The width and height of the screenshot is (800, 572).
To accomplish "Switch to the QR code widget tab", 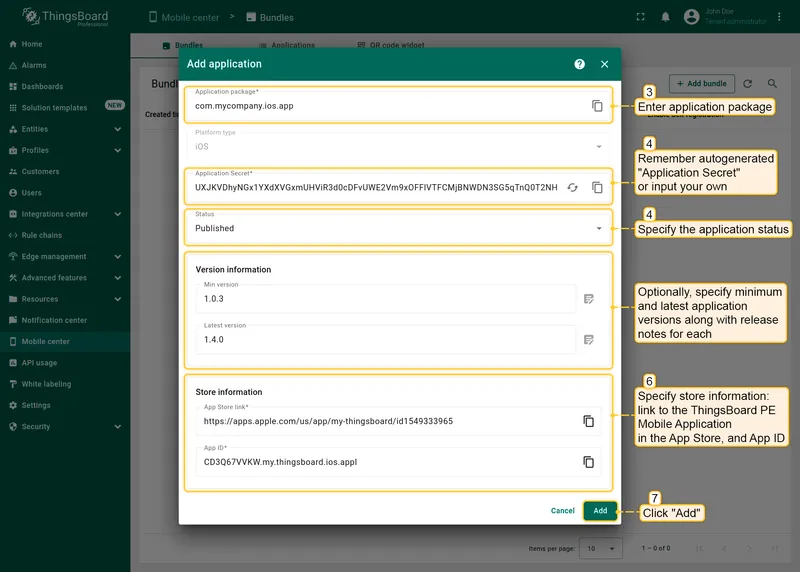I will pyautogui.click(x=391, y=45).
